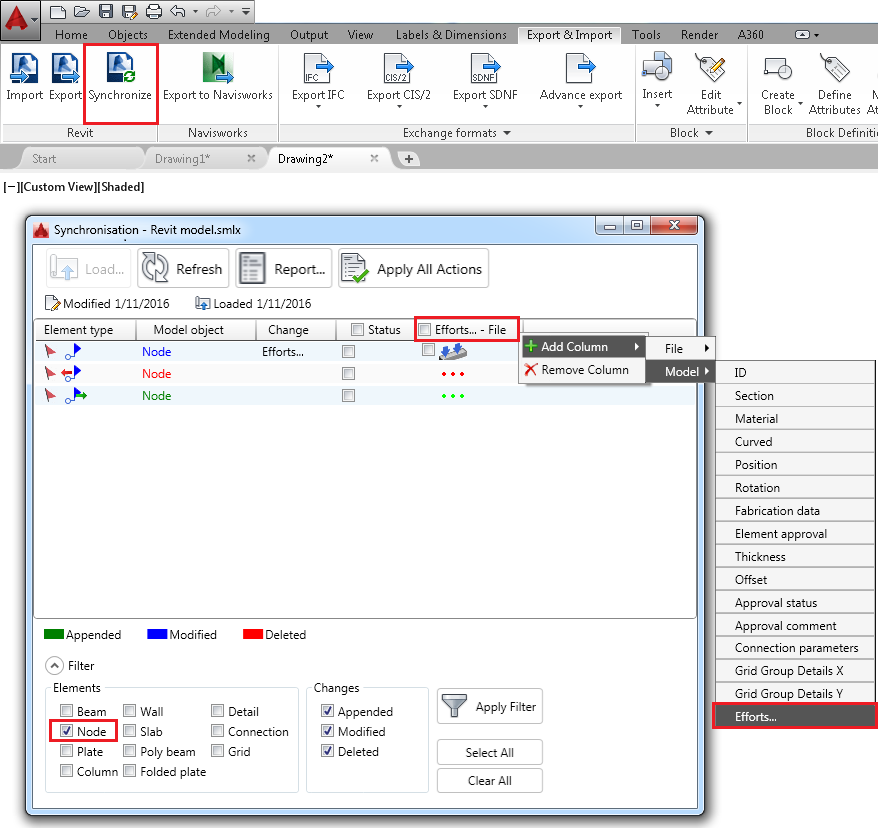Select Efforts... in the Model submenu
This screenshot has height=828, width=878.
(x=795, y=717)
